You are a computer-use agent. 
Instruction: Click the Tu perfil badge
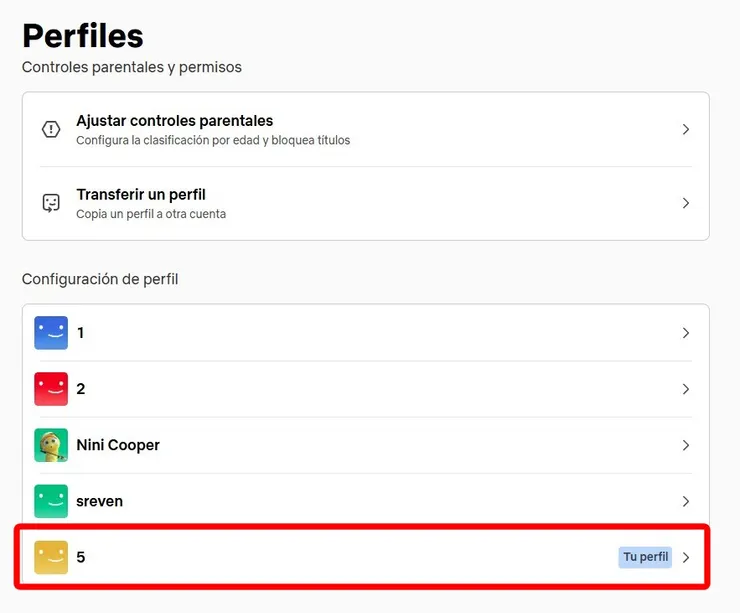(x=645, y=557)
